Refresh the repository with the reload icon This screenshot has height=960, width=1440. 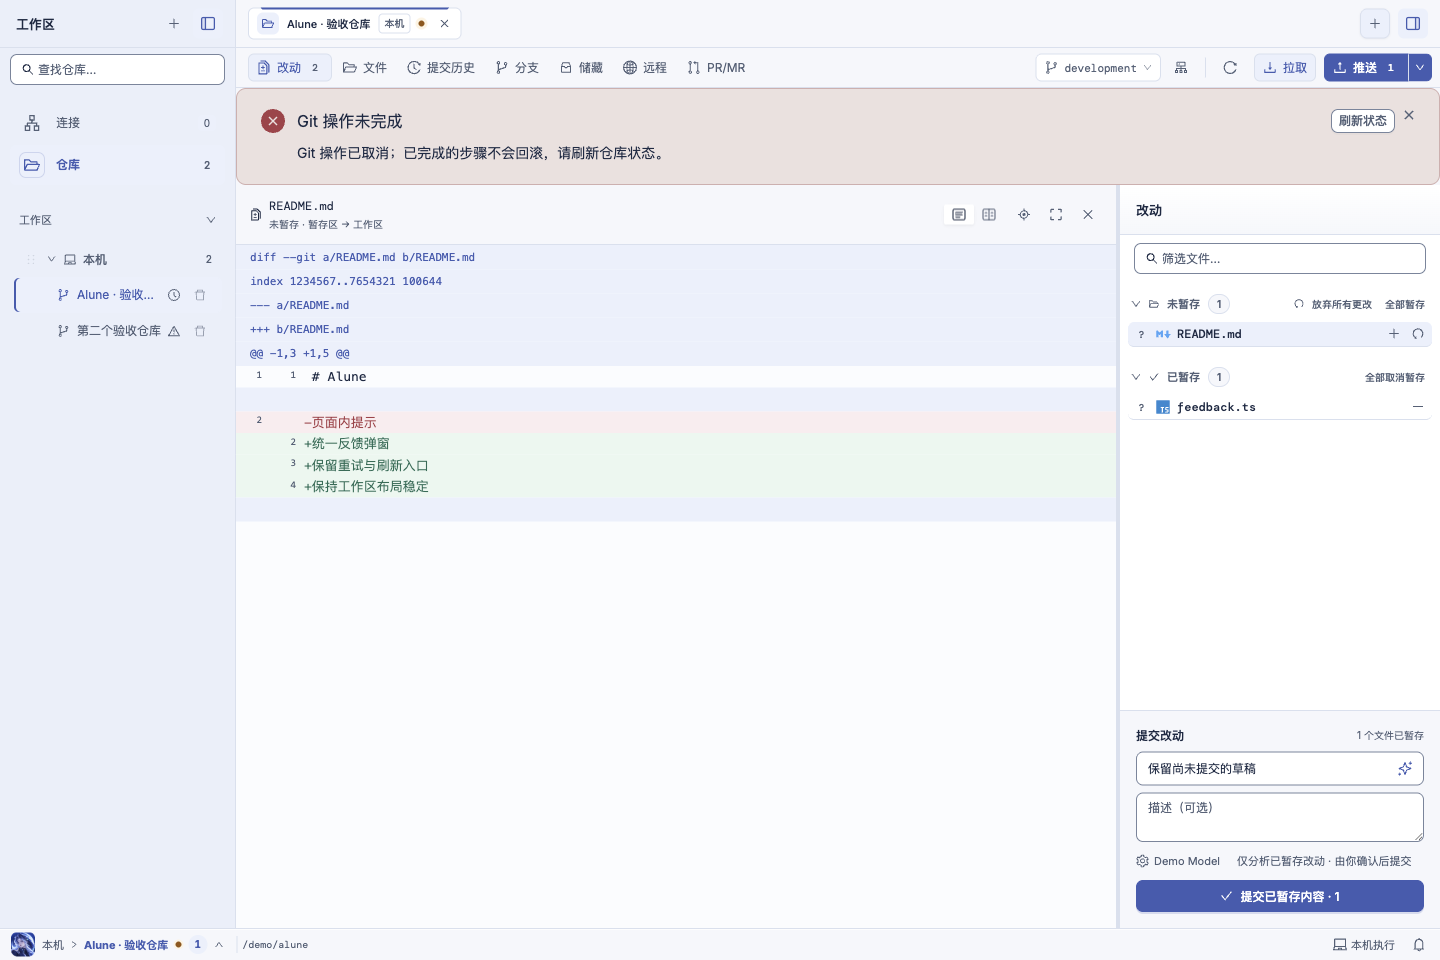pos(1230,68)
